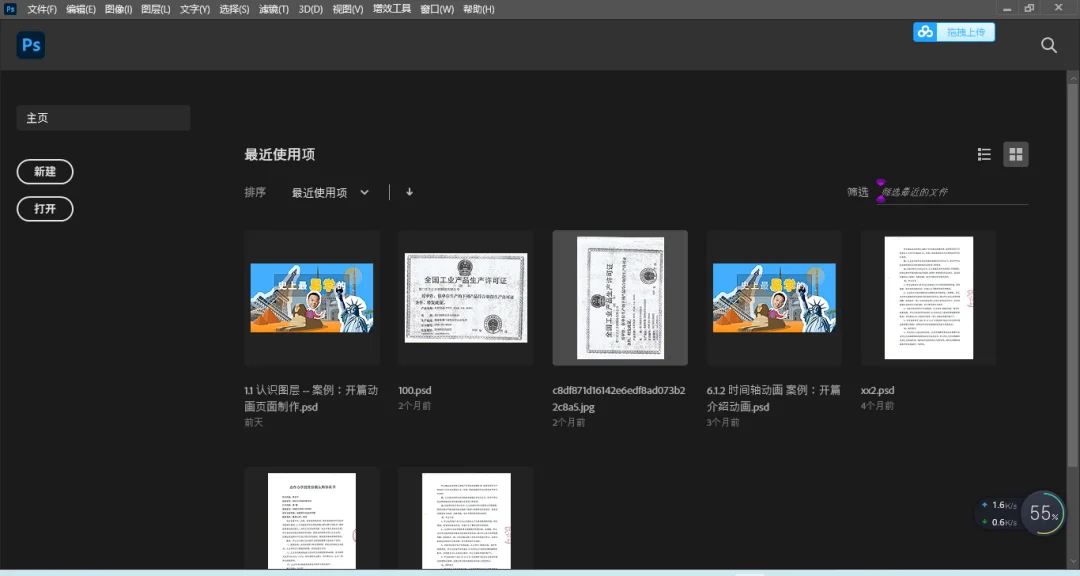Click the 1.6K/s upload speed indicator

pyautogui.click(x=1000, y=505)
